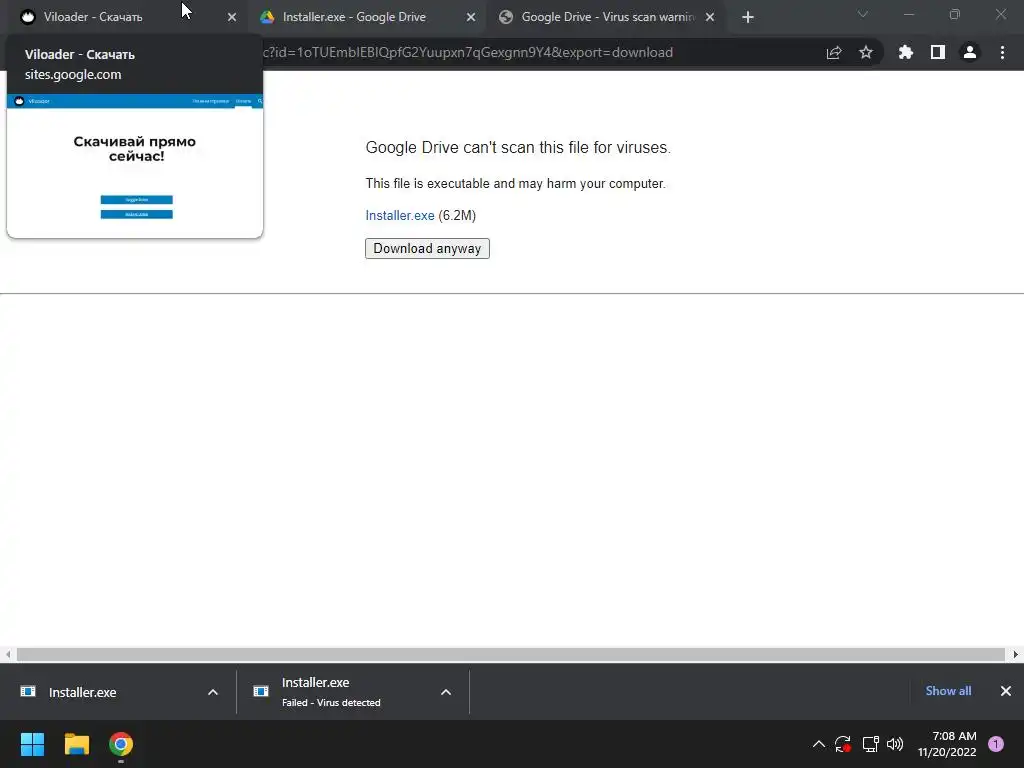
Task: Click the horizontal scrollbar track
Action: (511, 654)
